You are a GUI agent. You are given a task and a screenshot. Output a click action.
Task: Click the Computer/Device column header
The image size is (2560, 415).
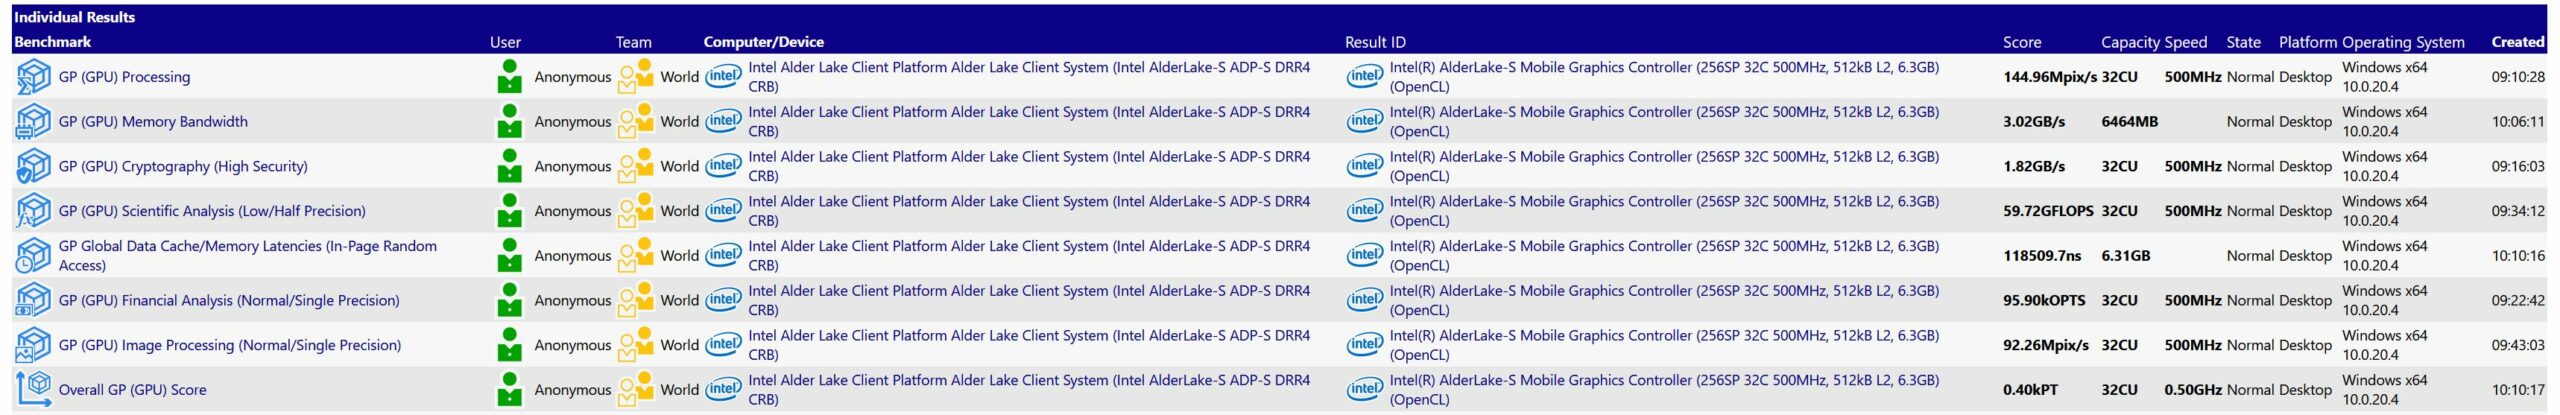[x=763, y=42]
